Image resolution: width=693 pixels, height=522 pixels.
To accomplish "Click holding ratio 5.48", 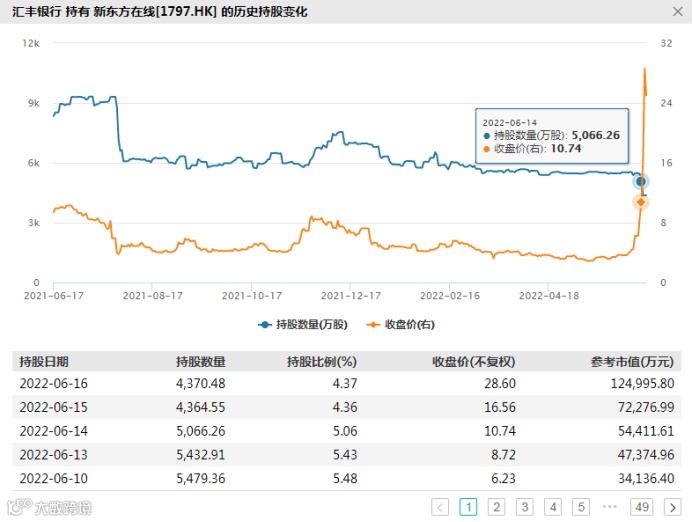I will click(x=345, y=478).
